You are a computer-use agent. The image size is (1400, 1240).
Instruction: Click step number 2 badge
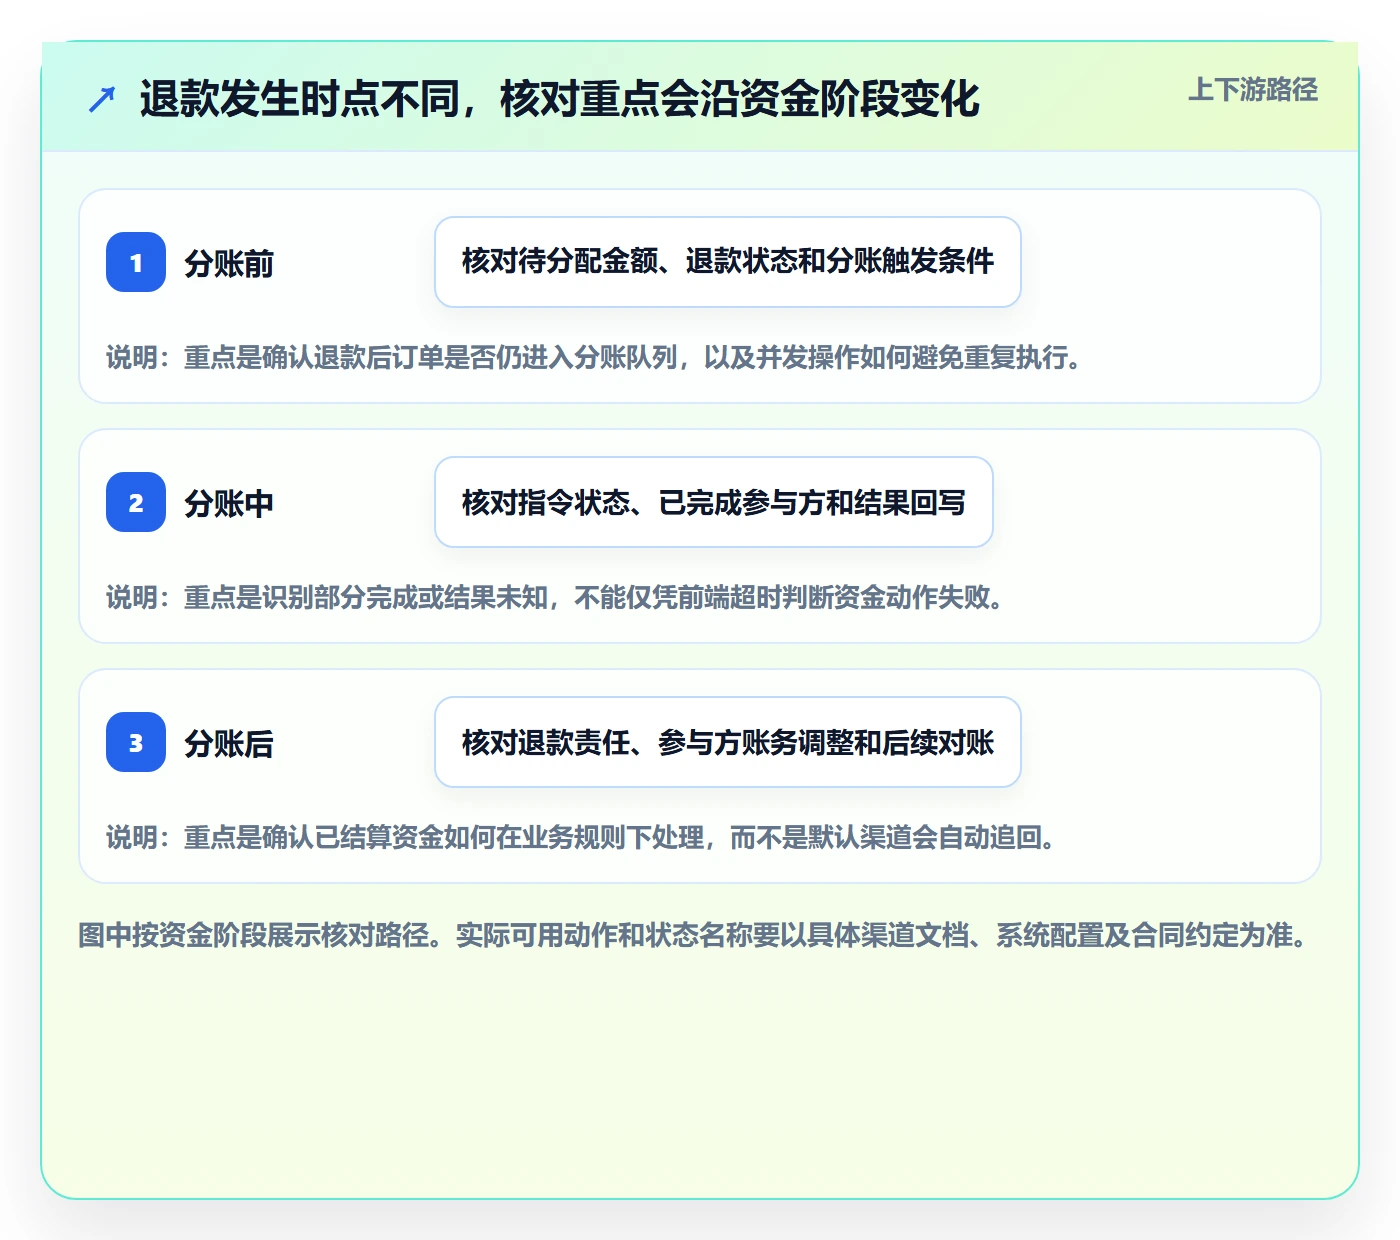(x=136, y=502)
